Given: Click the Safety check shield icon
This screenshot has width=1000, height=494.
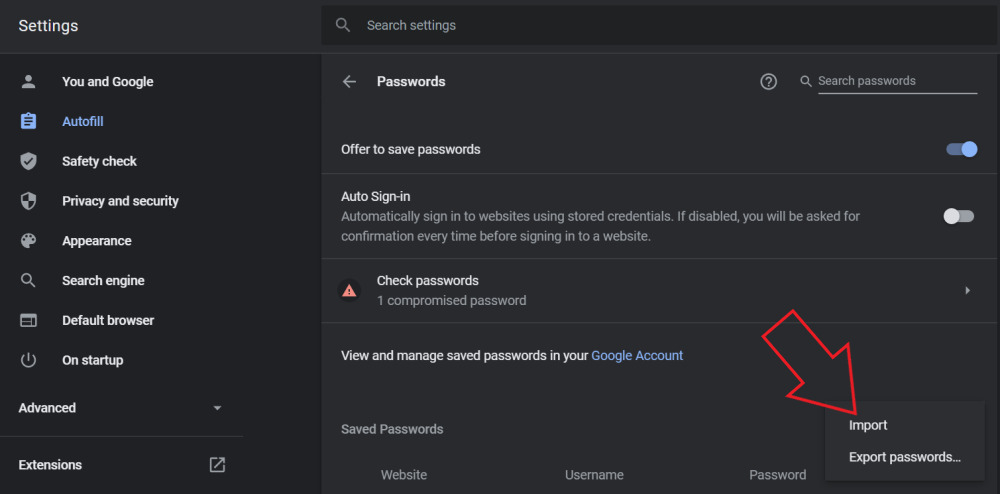Looking at the screenshot, I should pyautogui.click(x=28, y=161).
